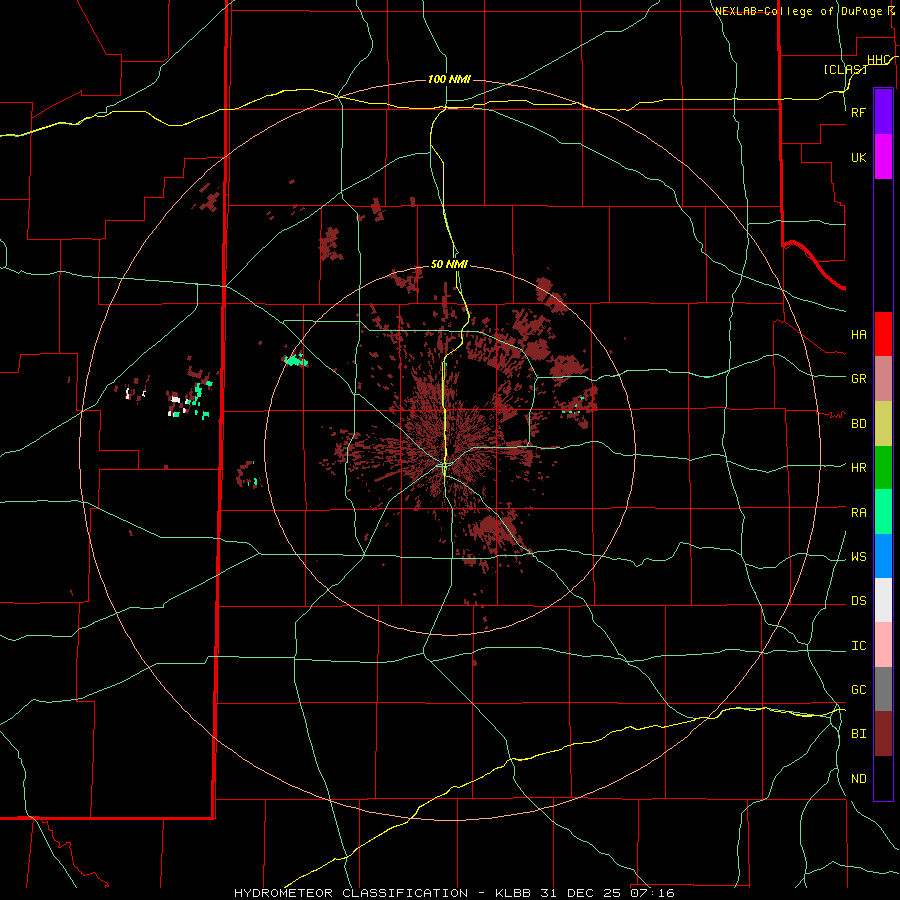Select the HR green legend swatch
This screenshot has width=900, height=900.
coord(883,468)
